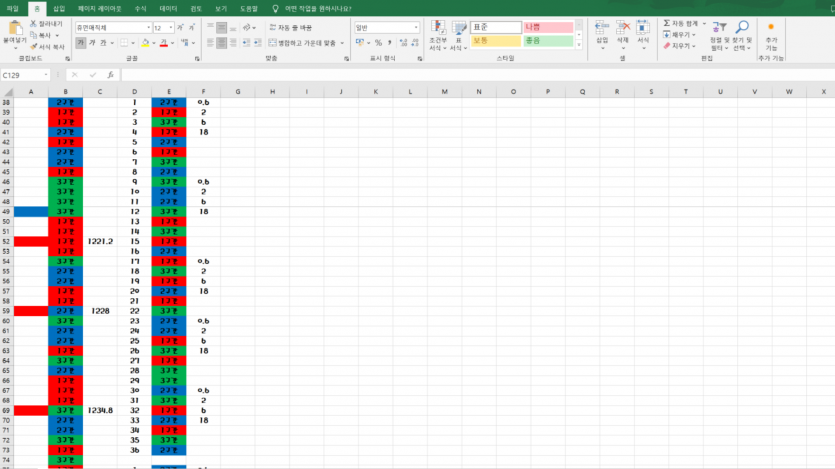
Task: Click the Insert cells (삽입) icon
Action: [602, 28]
